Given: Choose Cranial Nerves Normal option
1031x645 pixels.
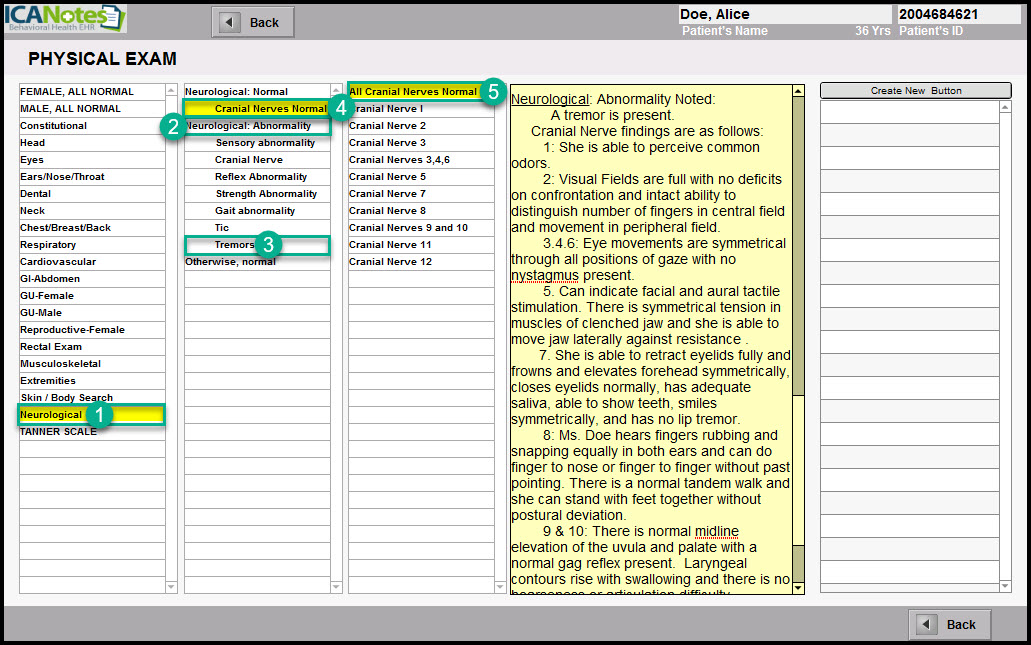Looking at the screenshot, I should [269, 109].
